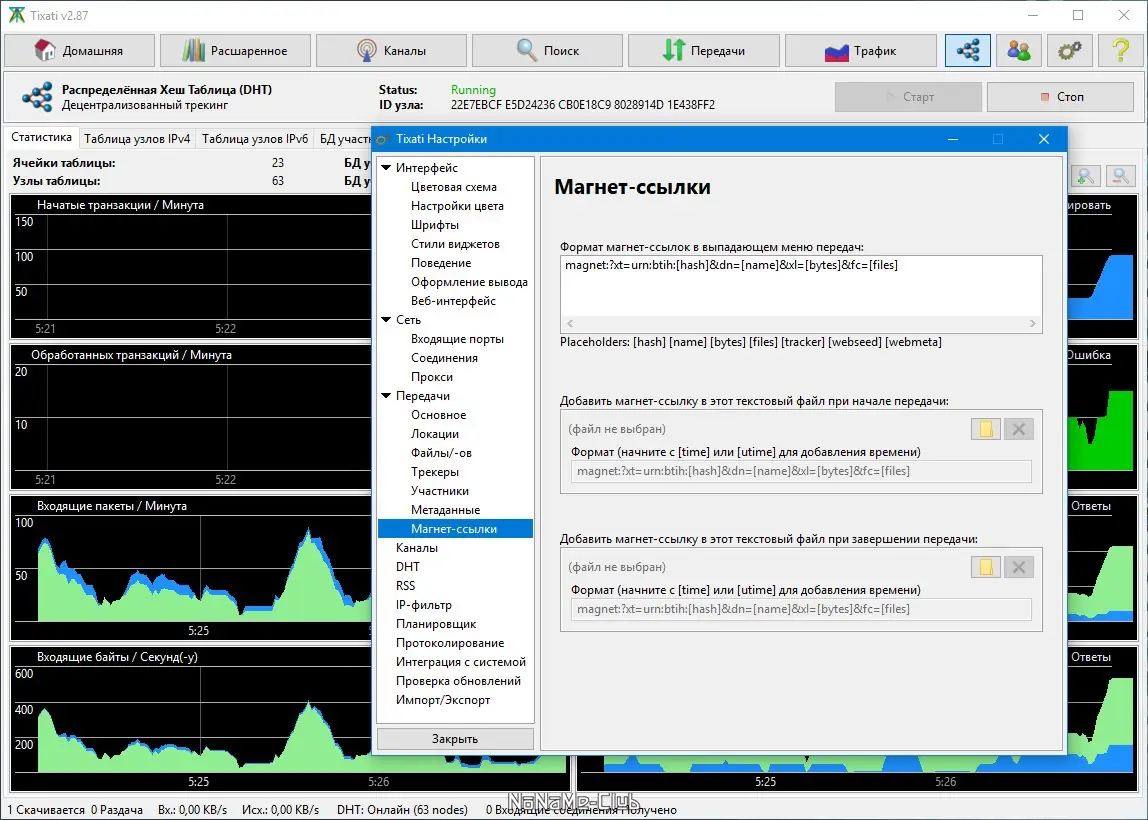Click right arrow of format box scrollbar

tap(1033, 323)
